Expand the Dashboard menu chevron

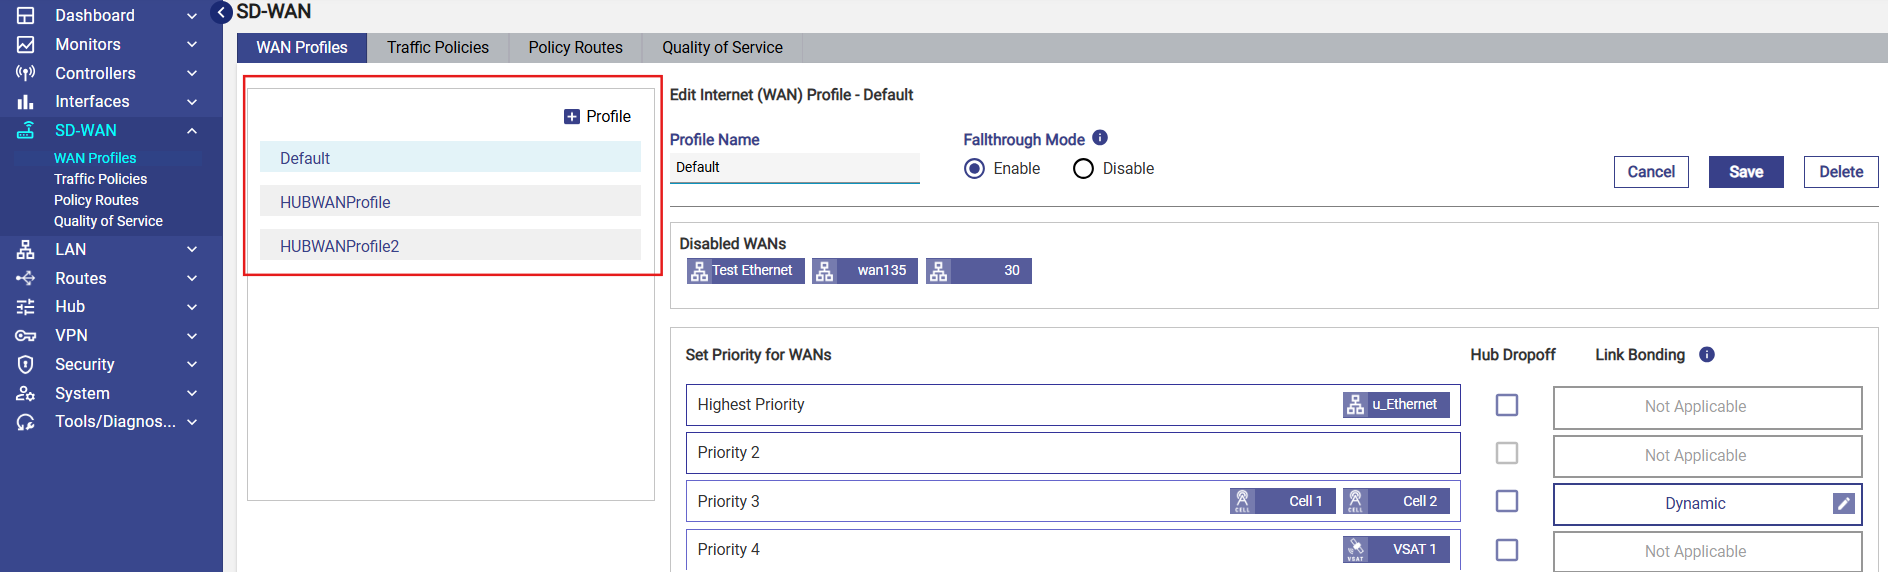192,16
